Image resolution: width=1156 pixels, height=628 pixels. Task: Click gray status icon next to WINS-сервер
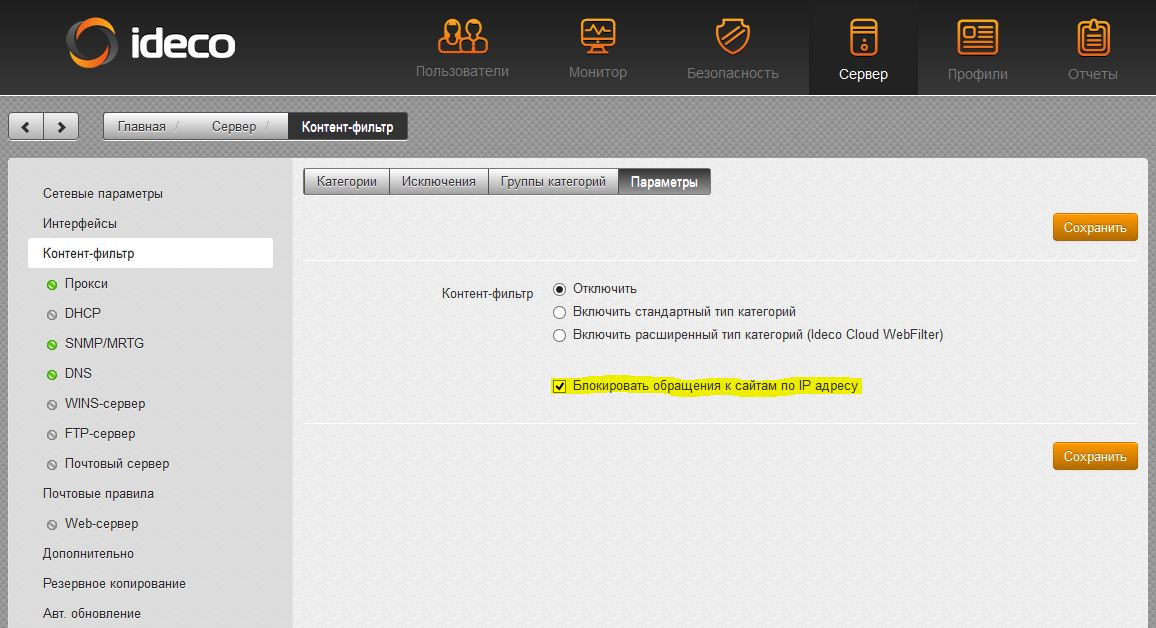(52, 405)
